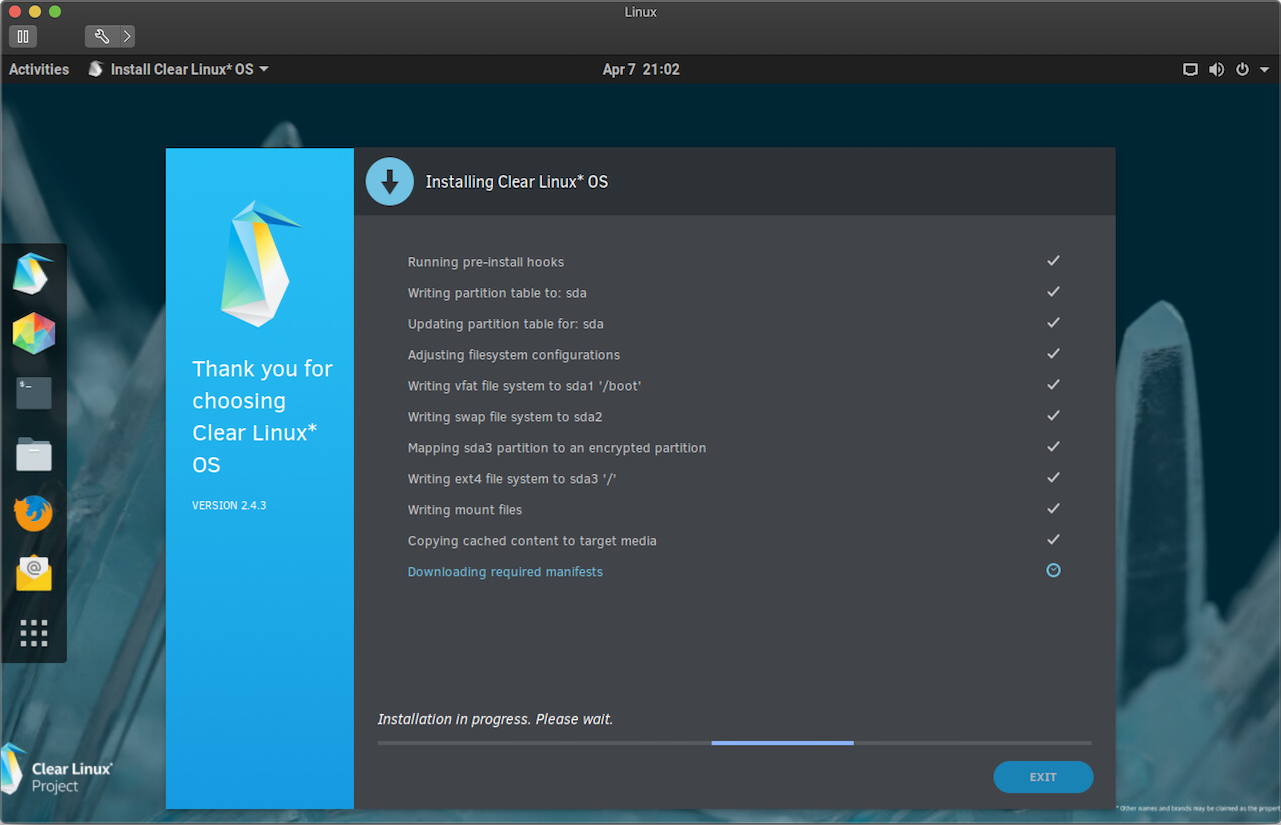The height and width of the screenshot is (825, 1281).
Task: Select 'Adjusting filesystem configurations' text
Action: 514,355
